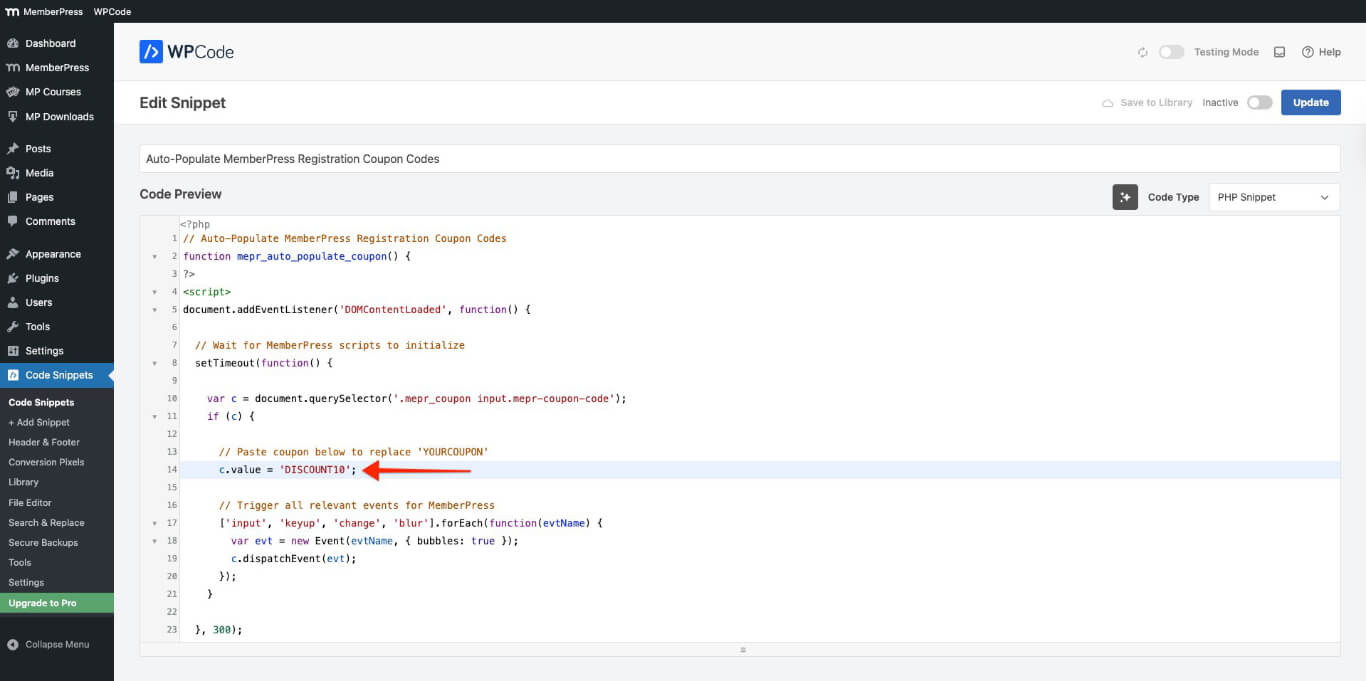Select Conversion Pixels in the sidebar
This screenshot has height=681, width=1366.
coord(47,462)
